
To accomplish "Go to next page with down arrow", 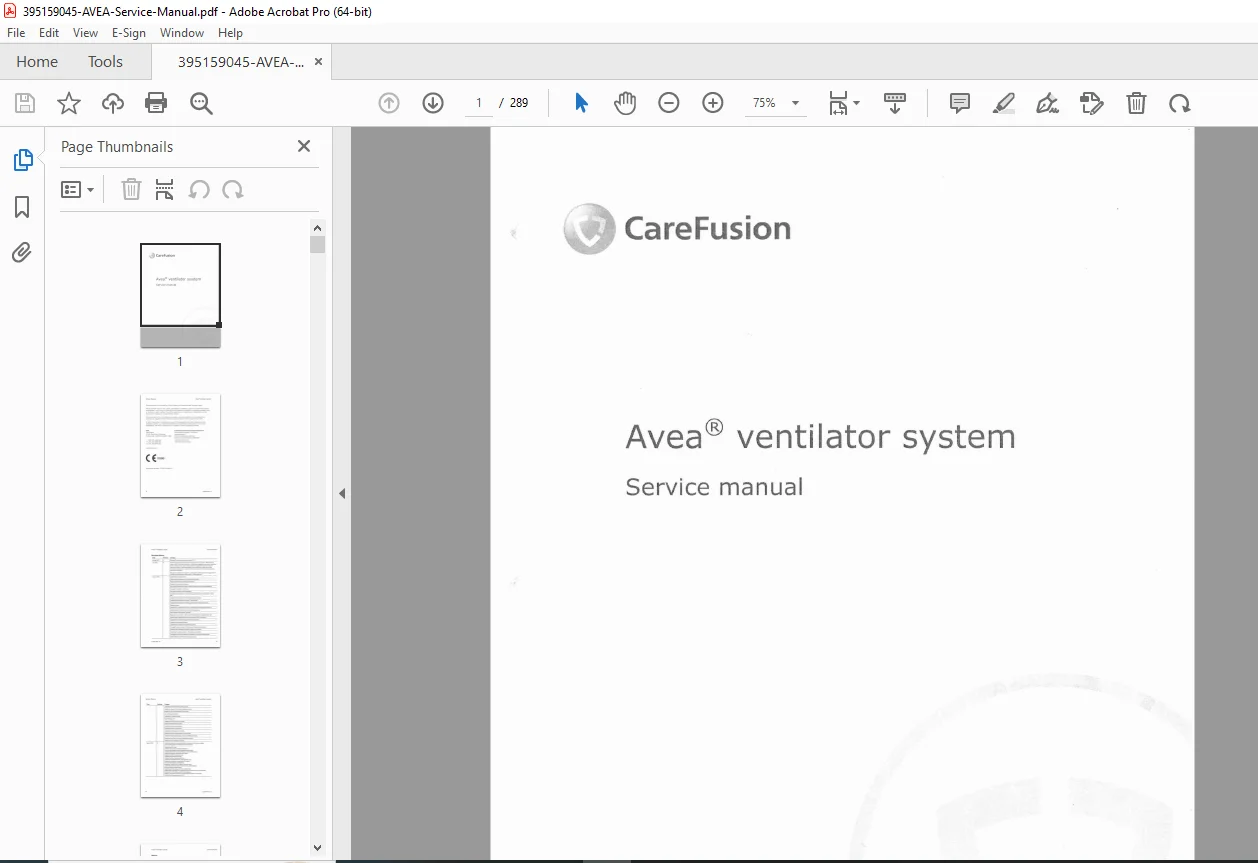I will pos(433,103).
